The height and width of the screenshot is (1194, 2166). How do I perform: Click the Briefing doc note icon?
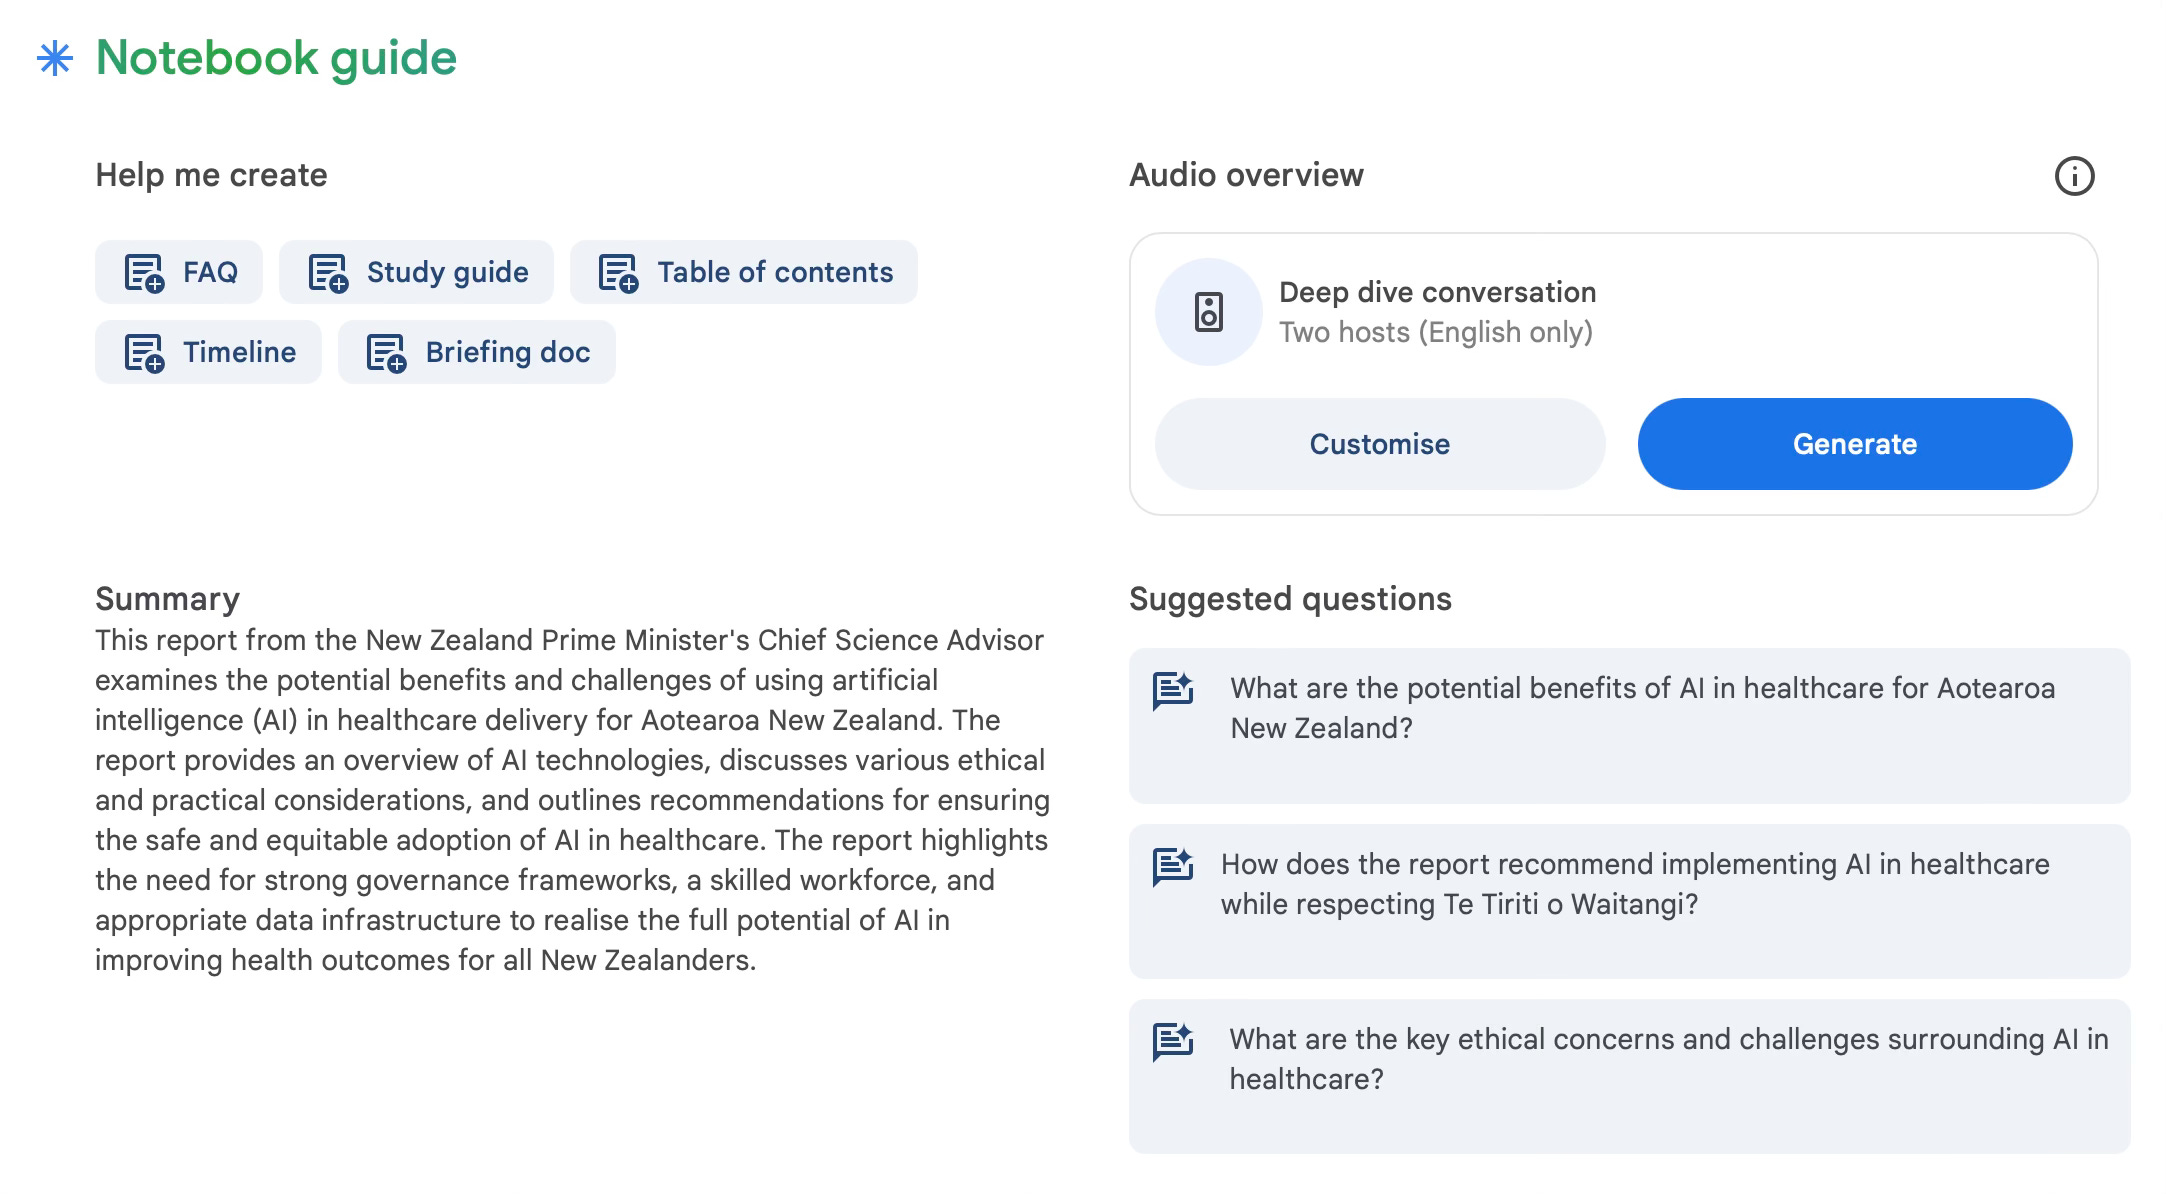[x=387, y=352]
